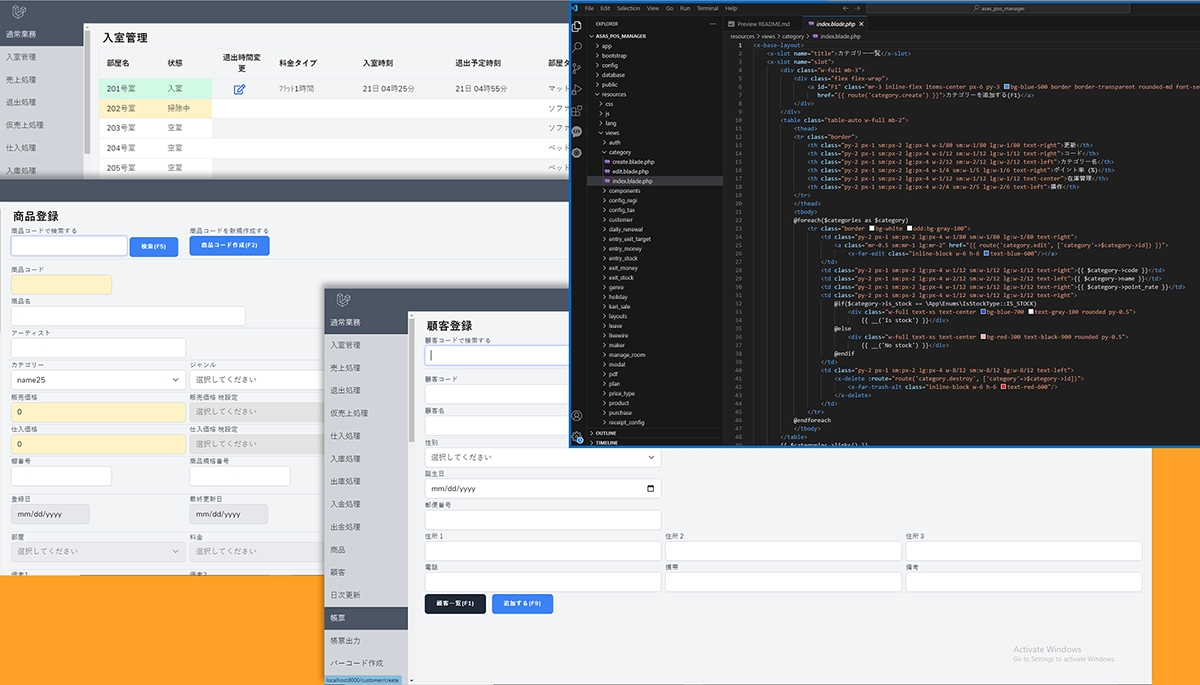Open Search in VS Code activity bar
This screenshot has width=1200, height=685.
click(x=579, y=46)
